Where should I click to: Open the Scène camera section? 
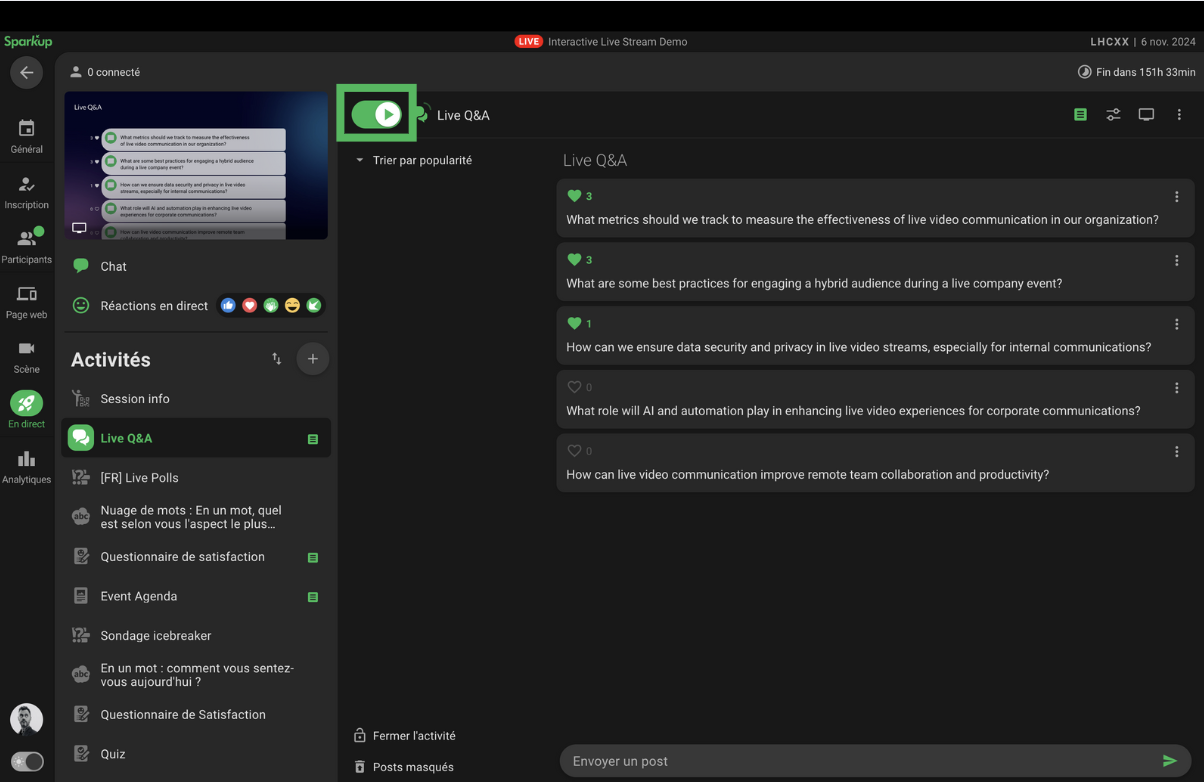pos(26,356)
